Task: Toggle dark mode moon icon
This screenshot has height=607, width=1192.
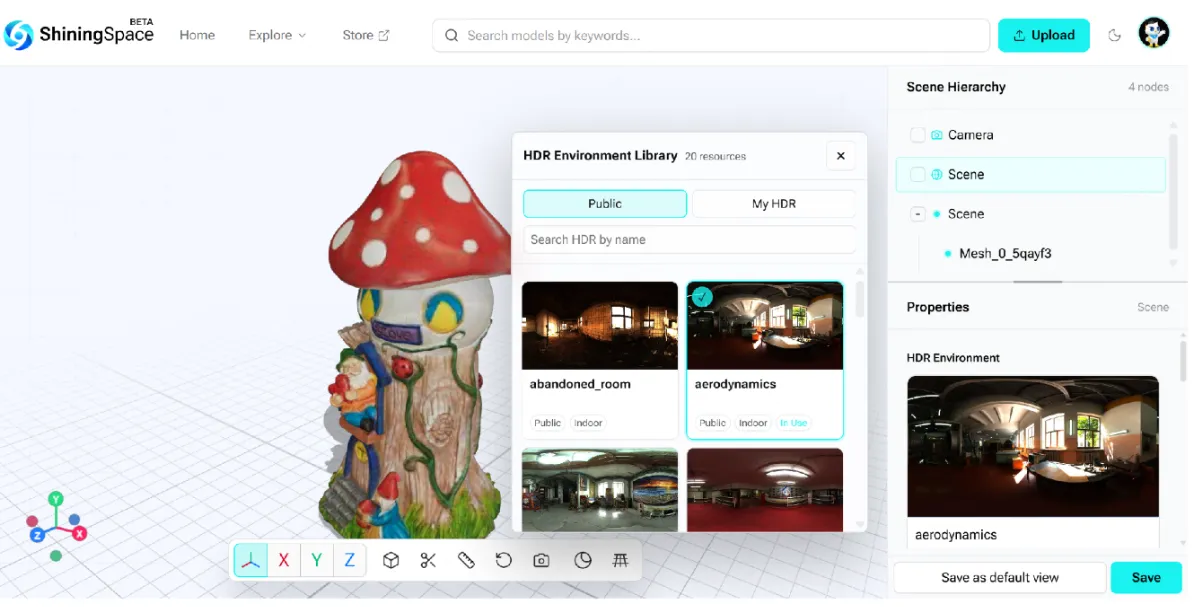Action: (x=1114, y=35)
